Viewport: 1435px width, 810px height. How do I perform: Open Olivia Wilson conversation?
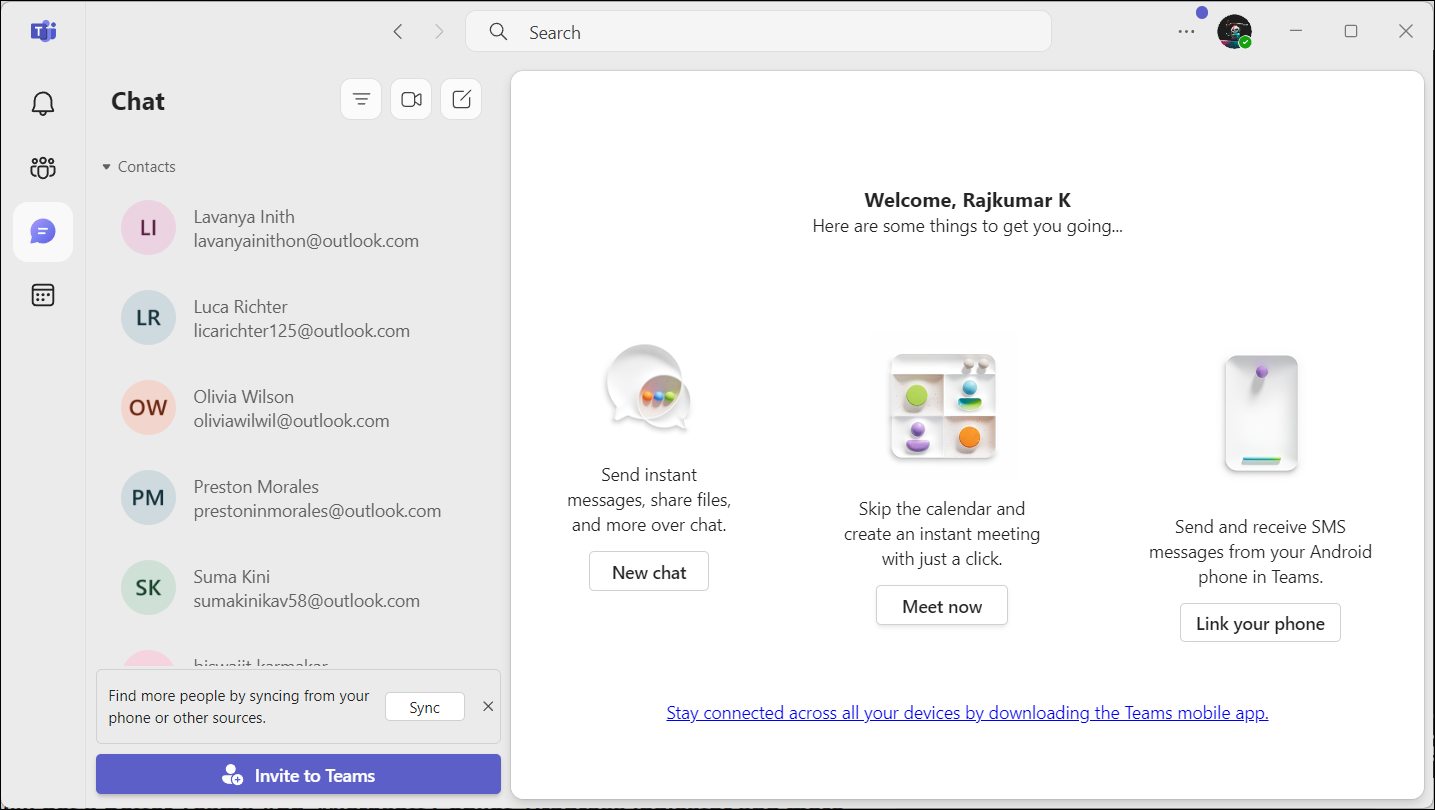tap(290, 408)
